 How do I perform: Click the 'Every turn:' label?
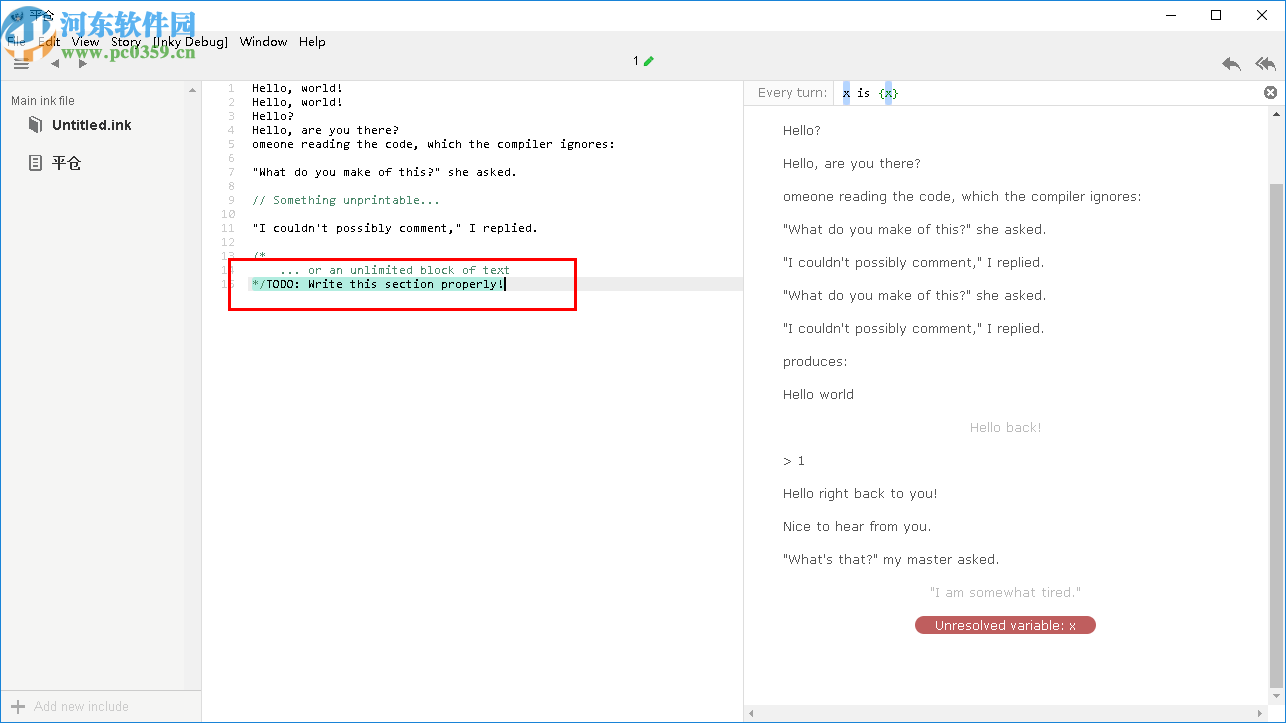click(793, 93)
